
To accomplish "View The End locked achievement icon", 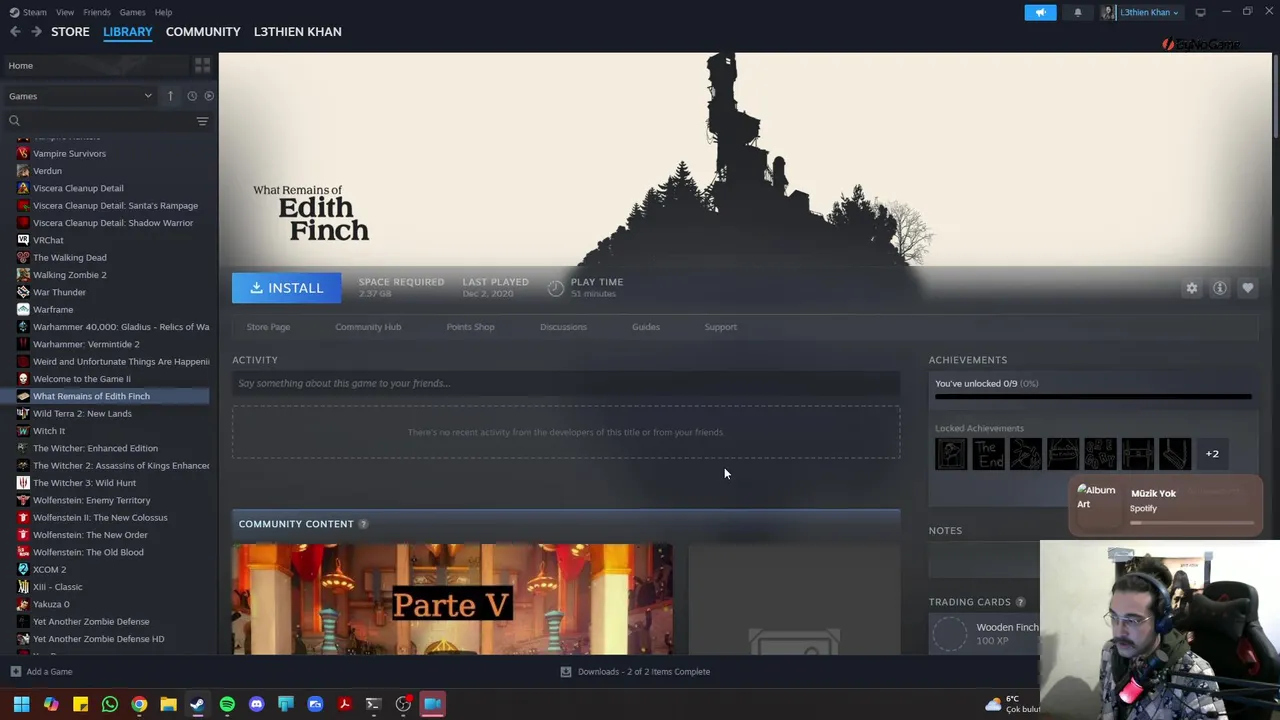I will [988, 454].
